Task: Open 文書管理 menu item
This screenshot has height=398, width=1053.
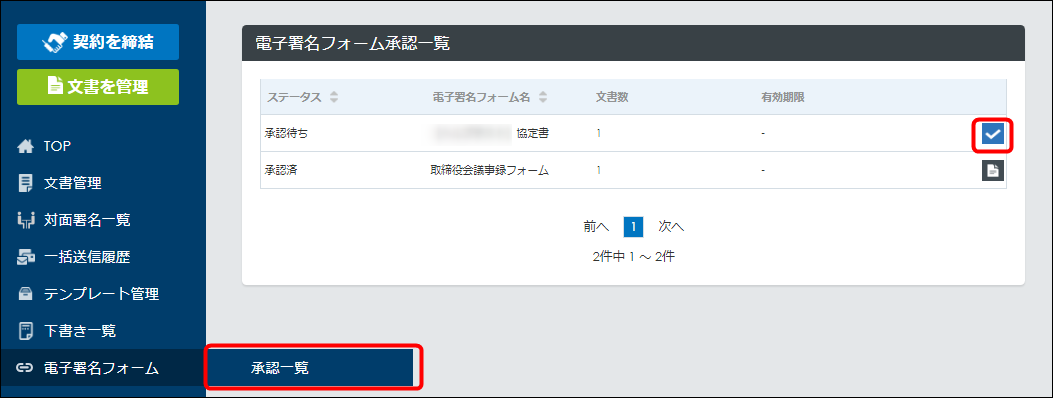Action: tap(73, 183)
